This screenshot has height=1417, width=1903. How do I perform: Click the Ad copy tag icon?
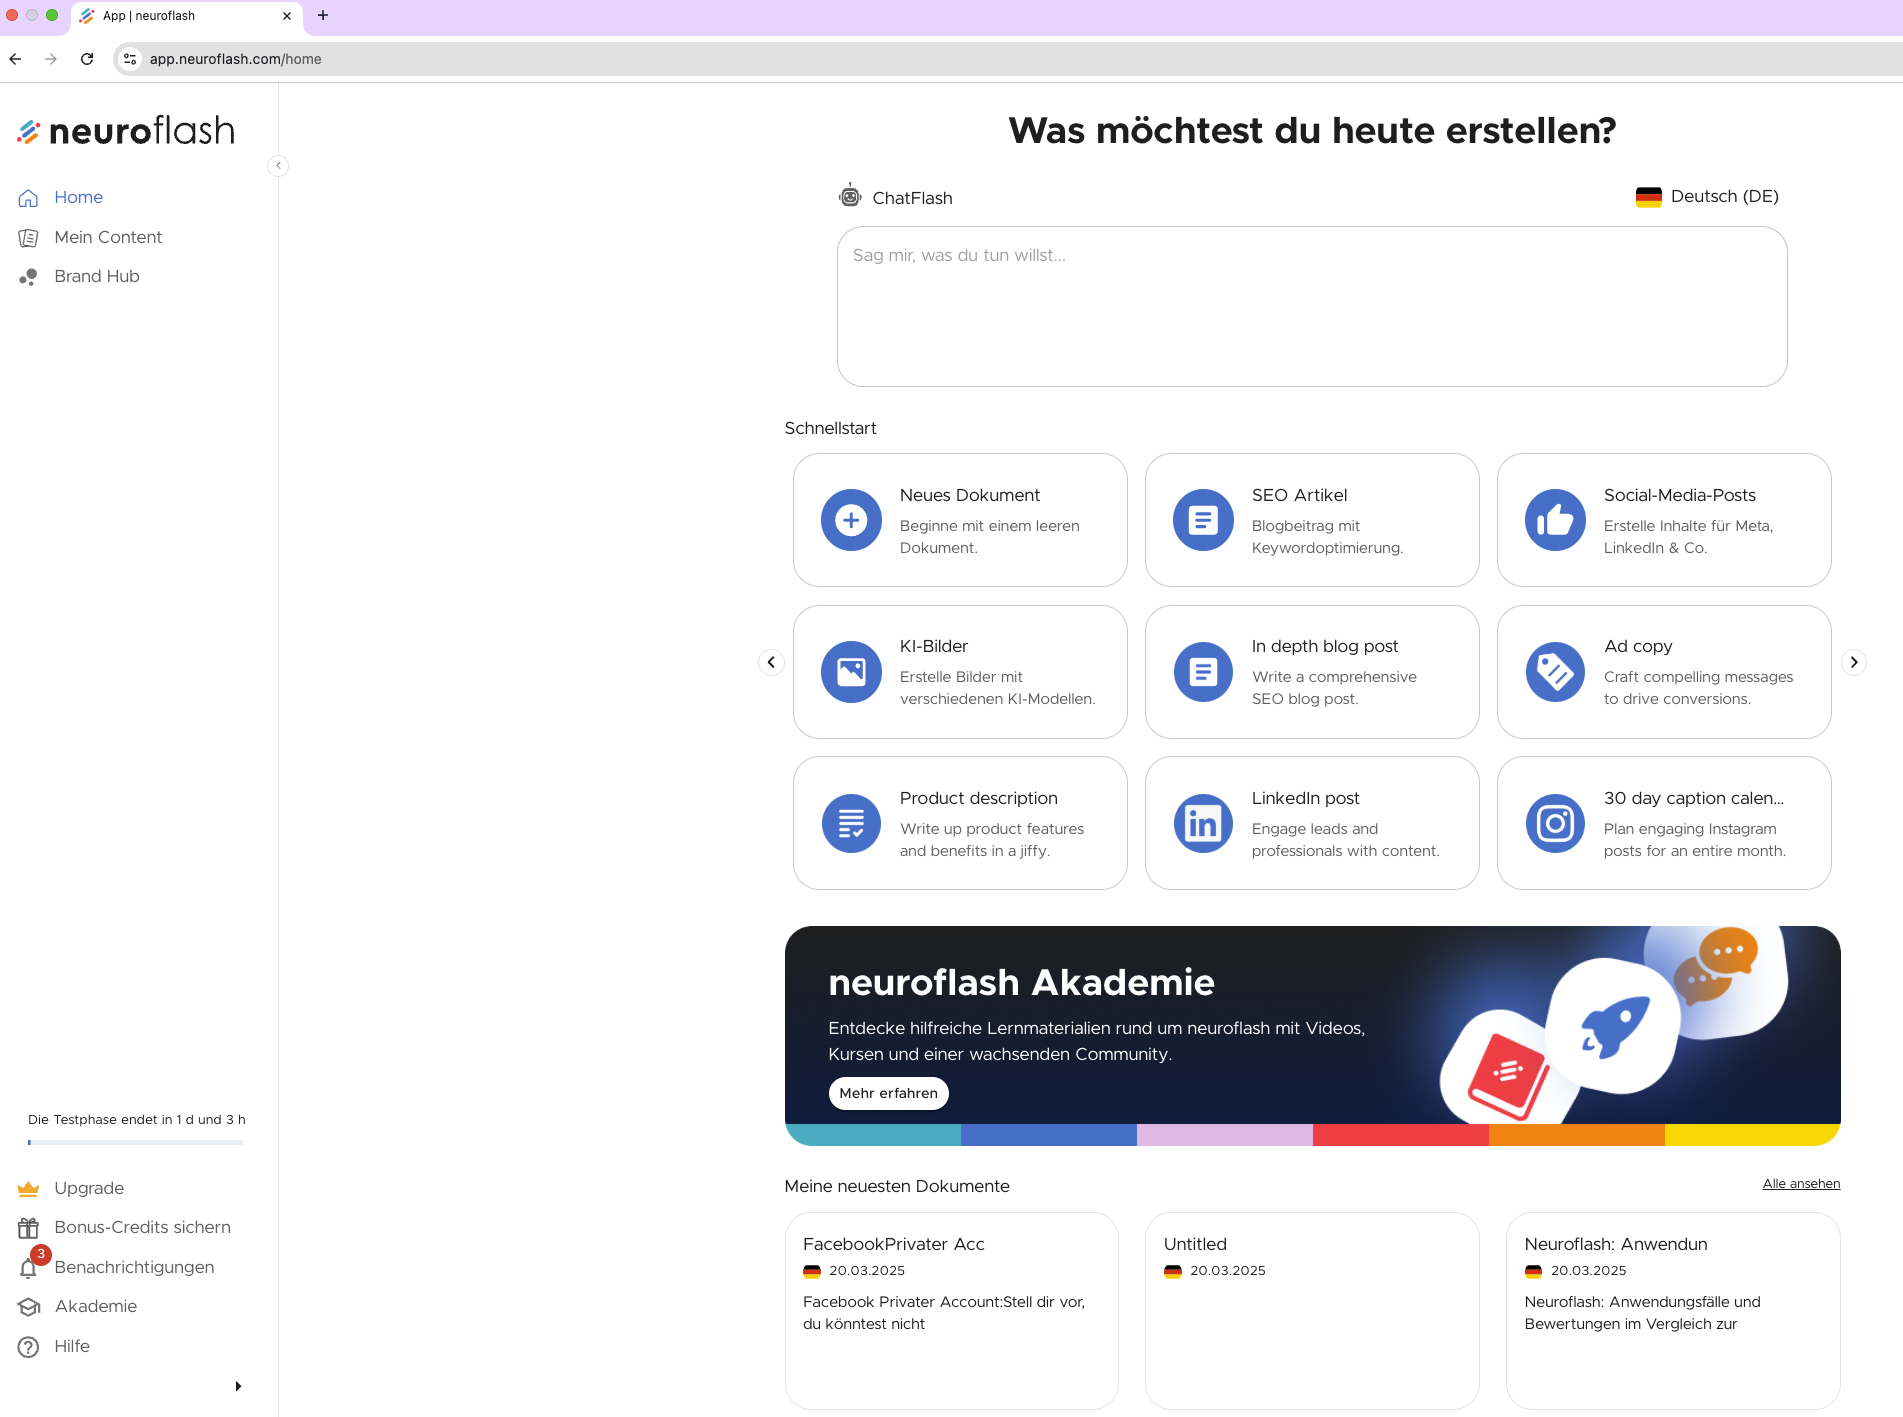click(x=1555, y=672)
